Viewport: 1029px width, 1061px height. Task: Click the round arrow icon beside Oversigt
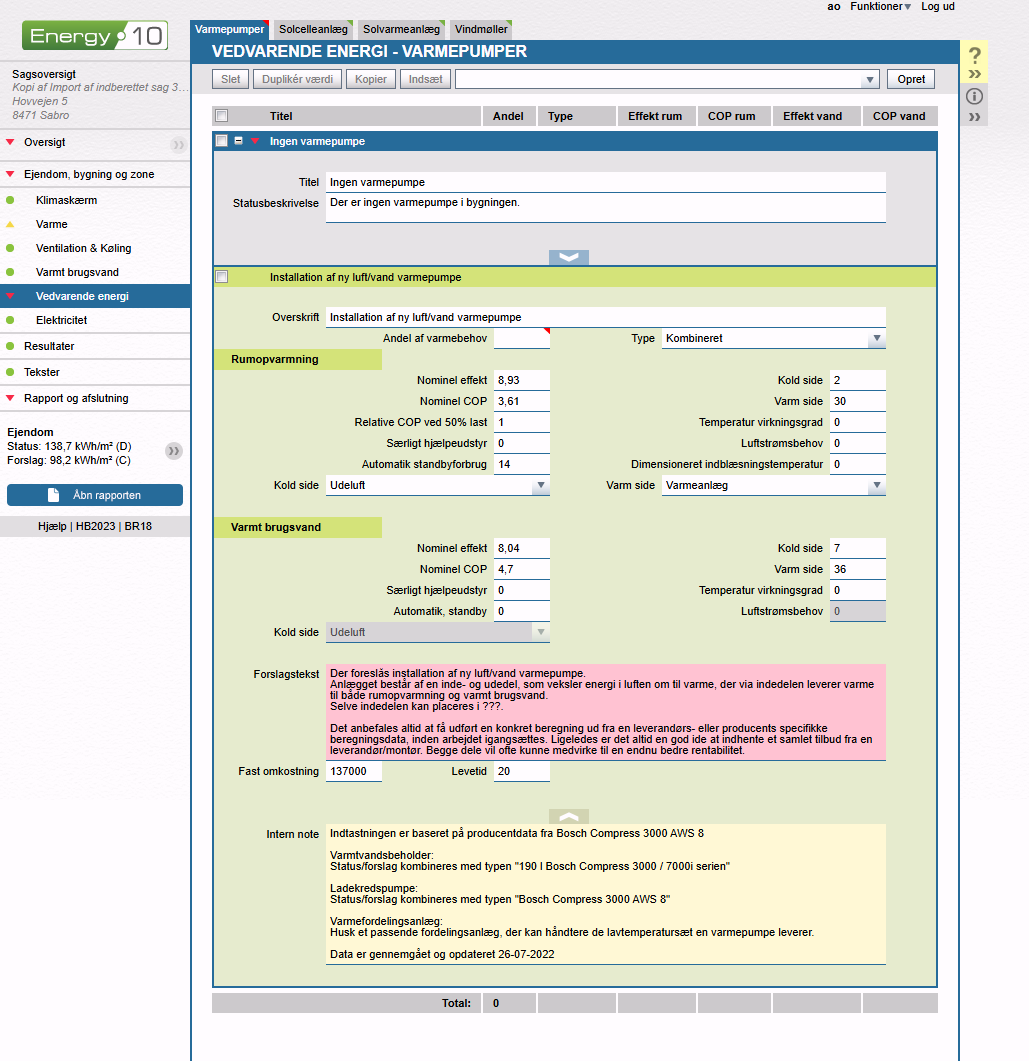point(178,144)
